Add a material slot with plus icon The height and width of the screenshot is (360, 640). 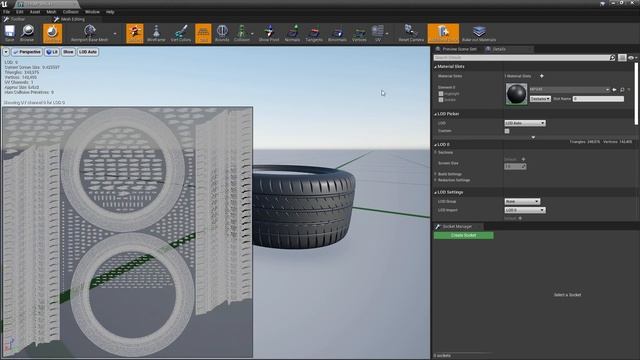pyautogui.click(x=542, y=76)
